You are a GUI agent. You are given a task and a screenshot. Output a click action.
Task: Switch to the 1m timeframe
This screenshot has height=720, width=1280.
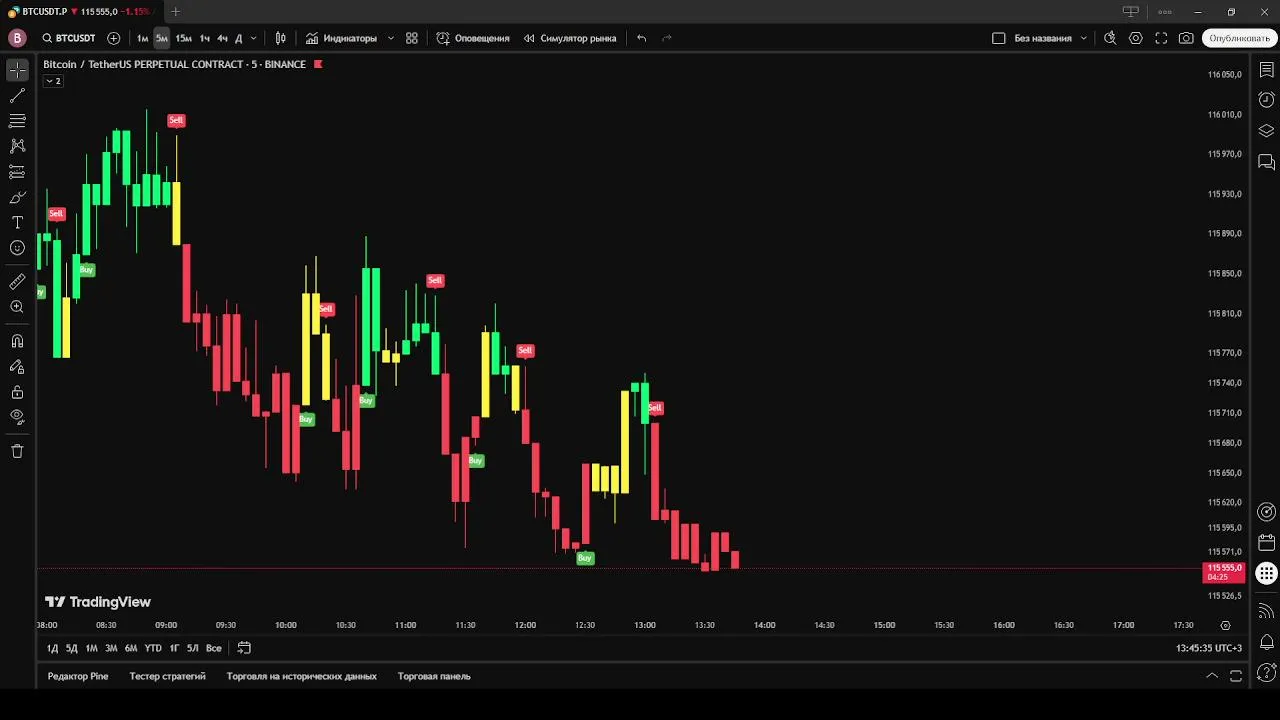point(142,38)
